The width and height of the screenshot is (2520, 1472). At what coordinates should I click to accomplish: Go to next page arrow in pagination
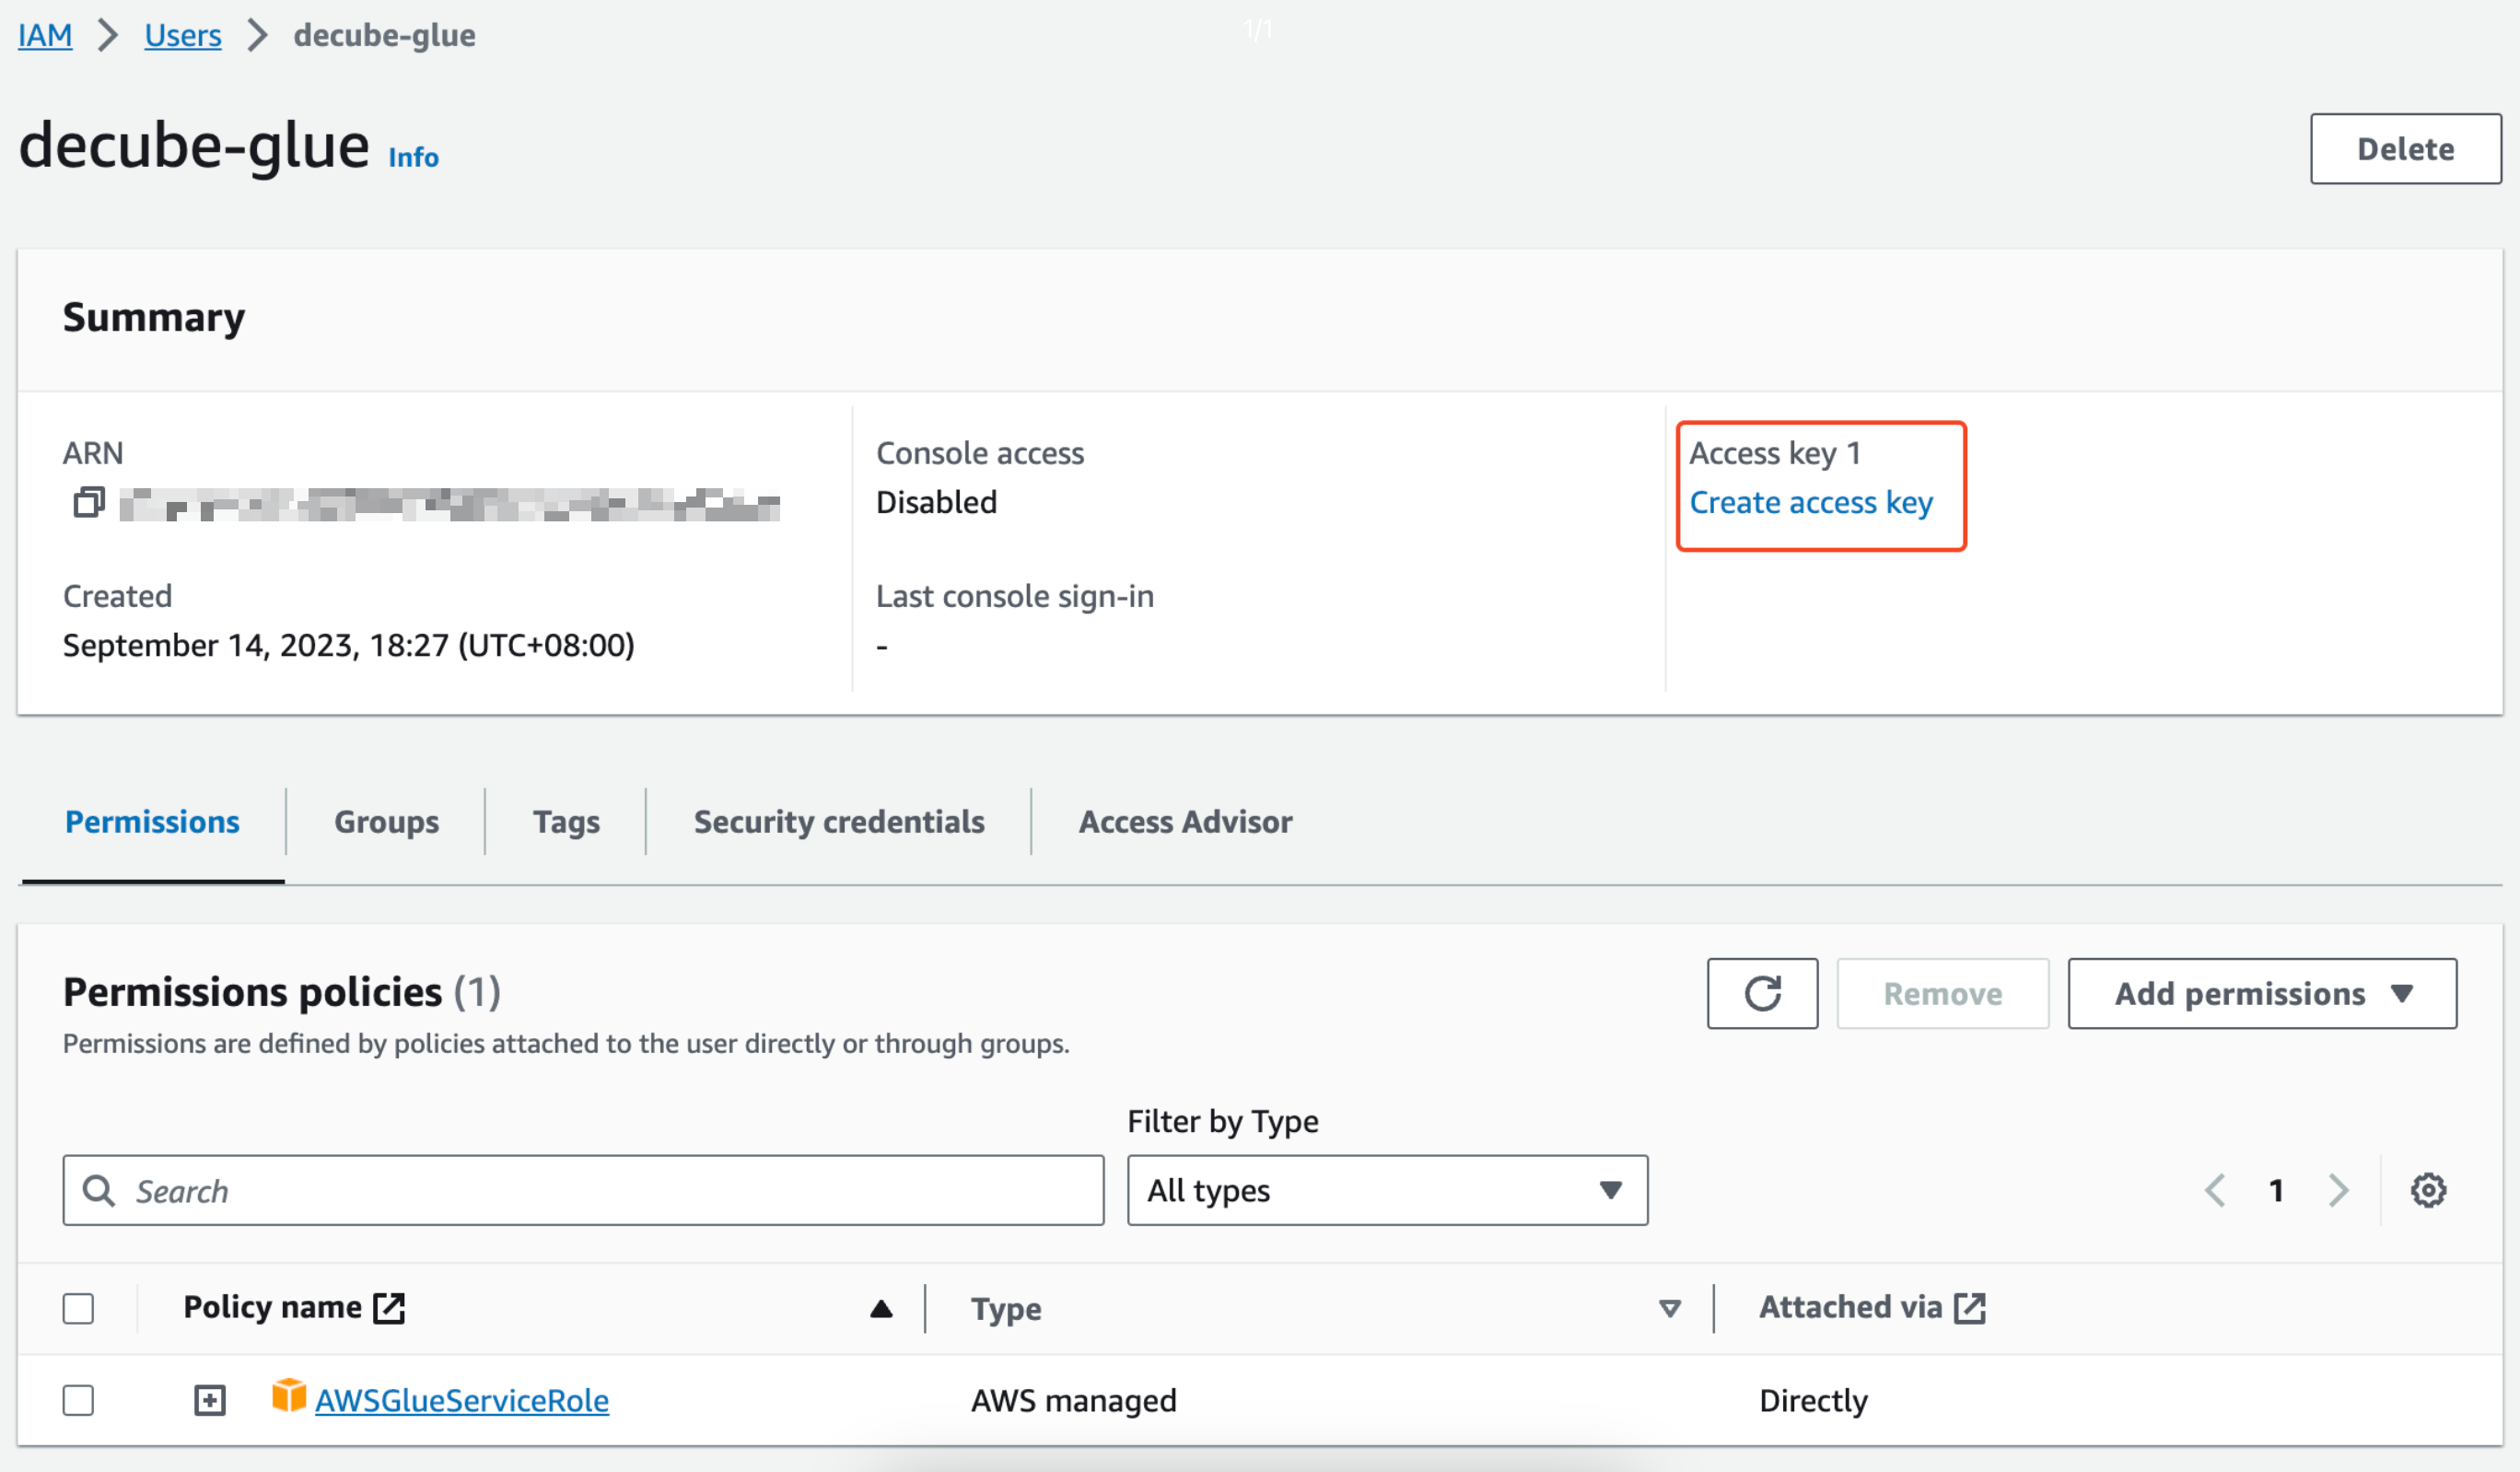pos(2337,1190)
